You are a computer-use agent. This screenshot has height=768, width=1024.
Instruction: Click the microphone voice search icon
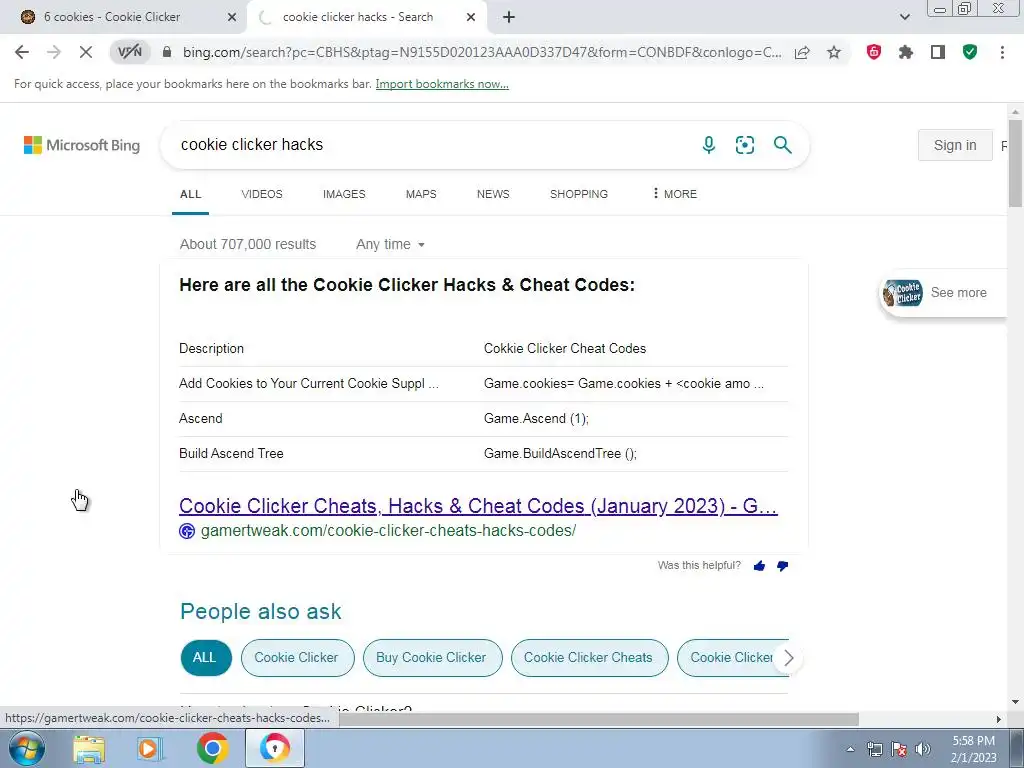[x=709, y=144]
